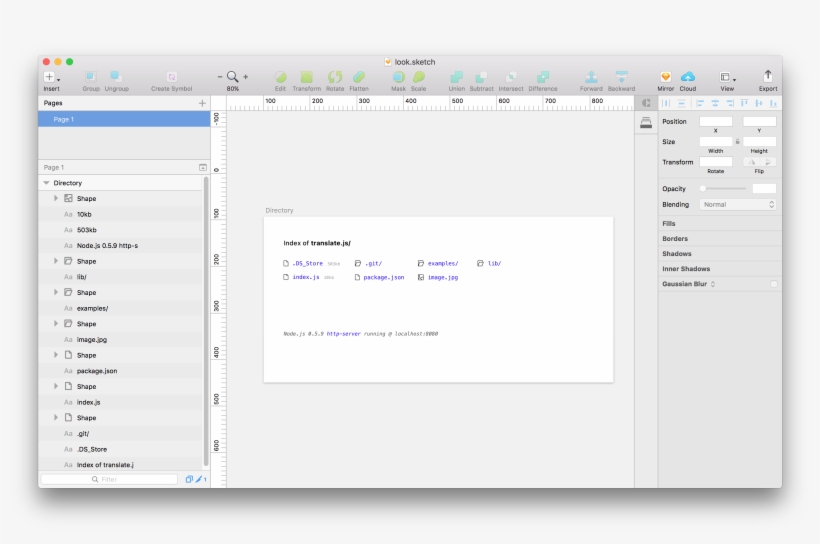Move layer Forward using toolbar icon
Image resolution: width=820 pixels, height=544 pixels.
[591, 77]
